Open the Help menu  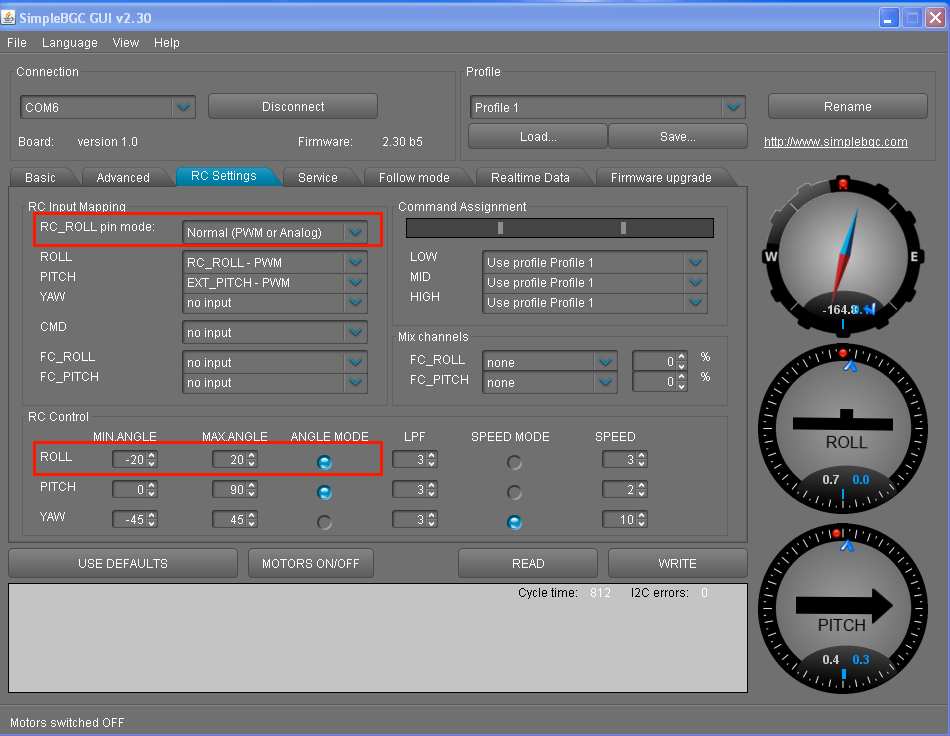coord(167,42)
